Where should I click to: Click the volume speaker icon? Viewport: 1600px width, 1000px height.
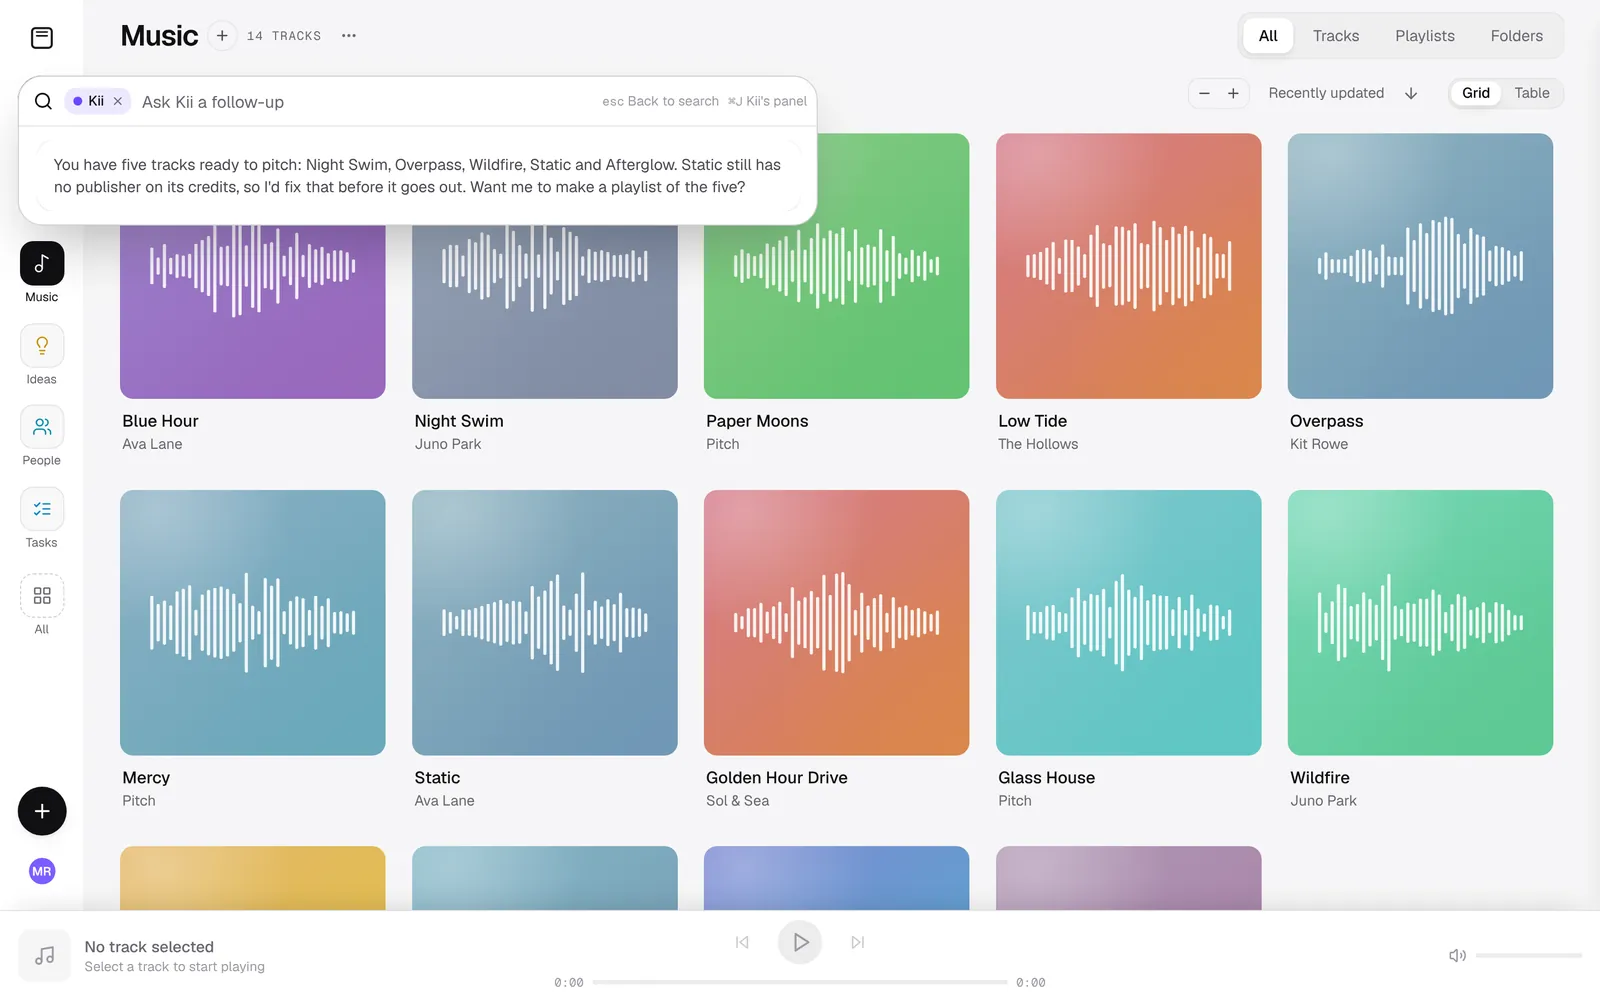click(1457, 956)
